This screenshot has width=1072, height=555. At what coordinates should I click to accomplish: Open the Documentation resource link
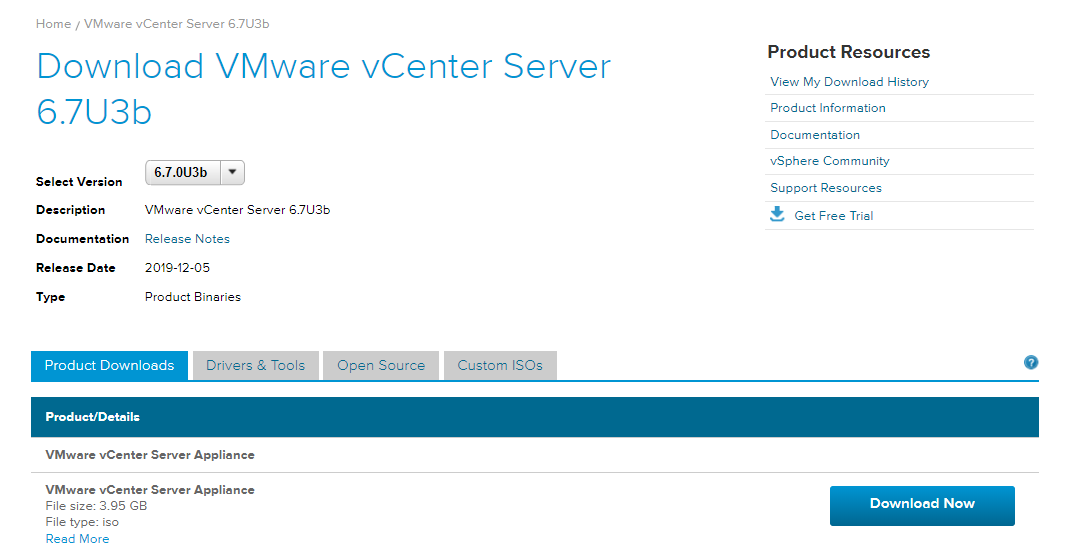click(x=815, y=135)
